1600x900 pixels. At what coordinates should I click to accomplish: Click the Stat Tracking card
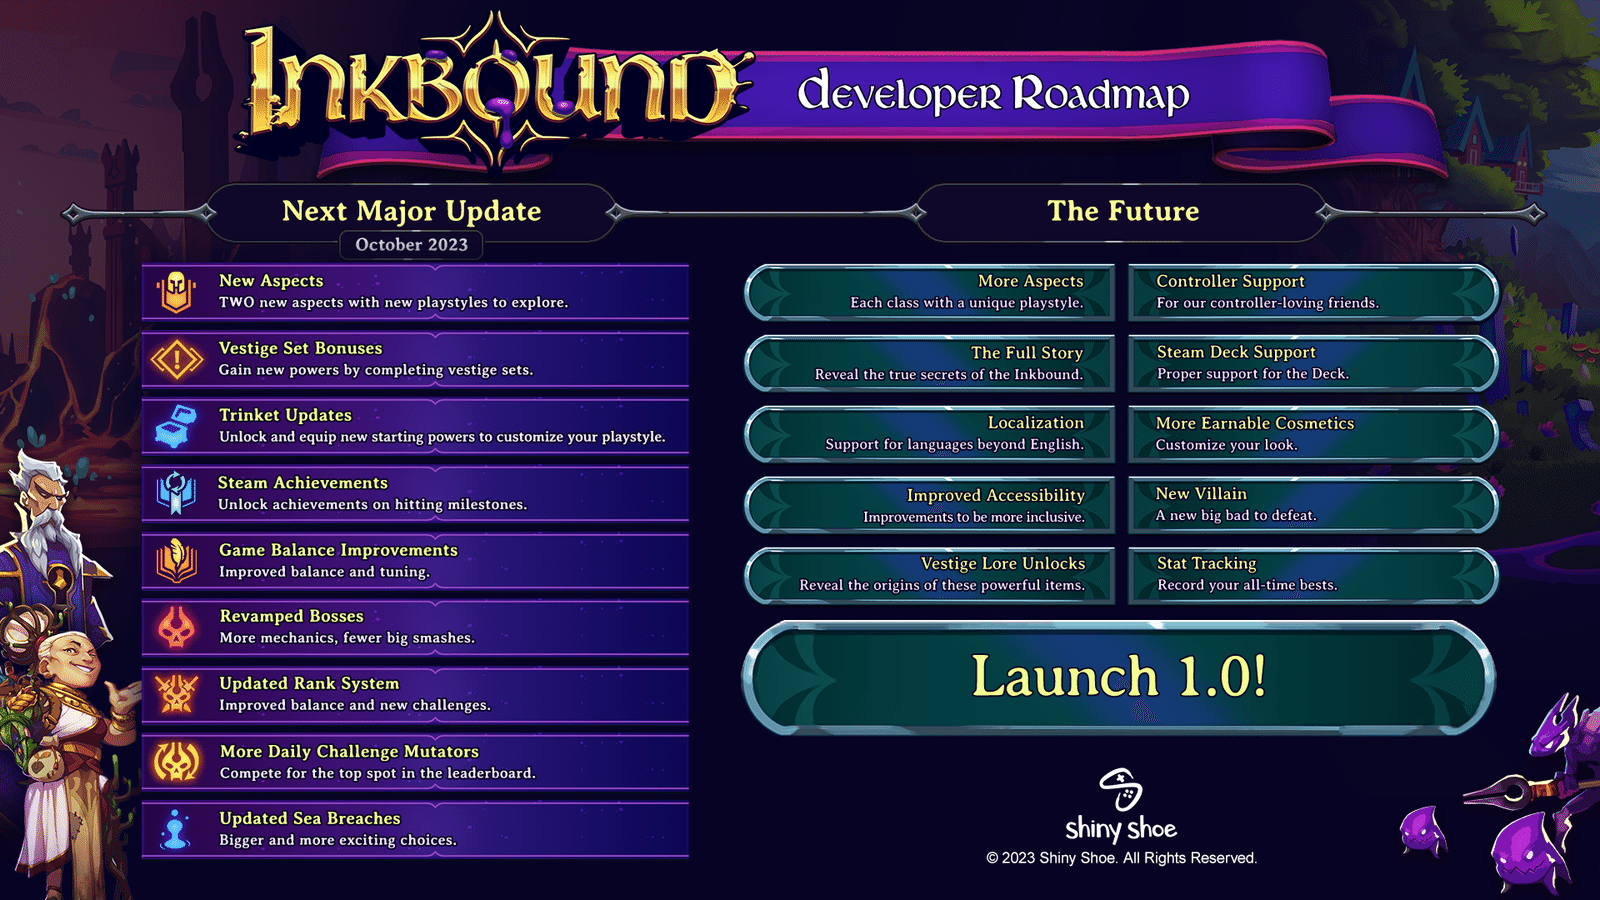[x=1313, y=575]
